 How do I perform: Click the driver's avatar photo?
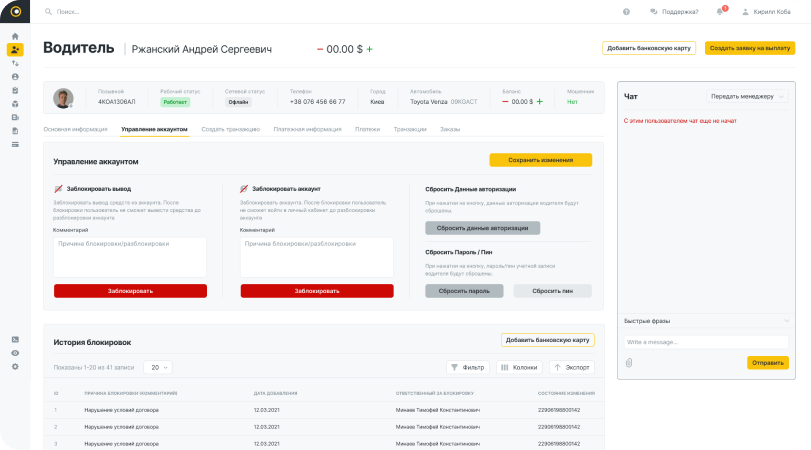coord(64,98)
